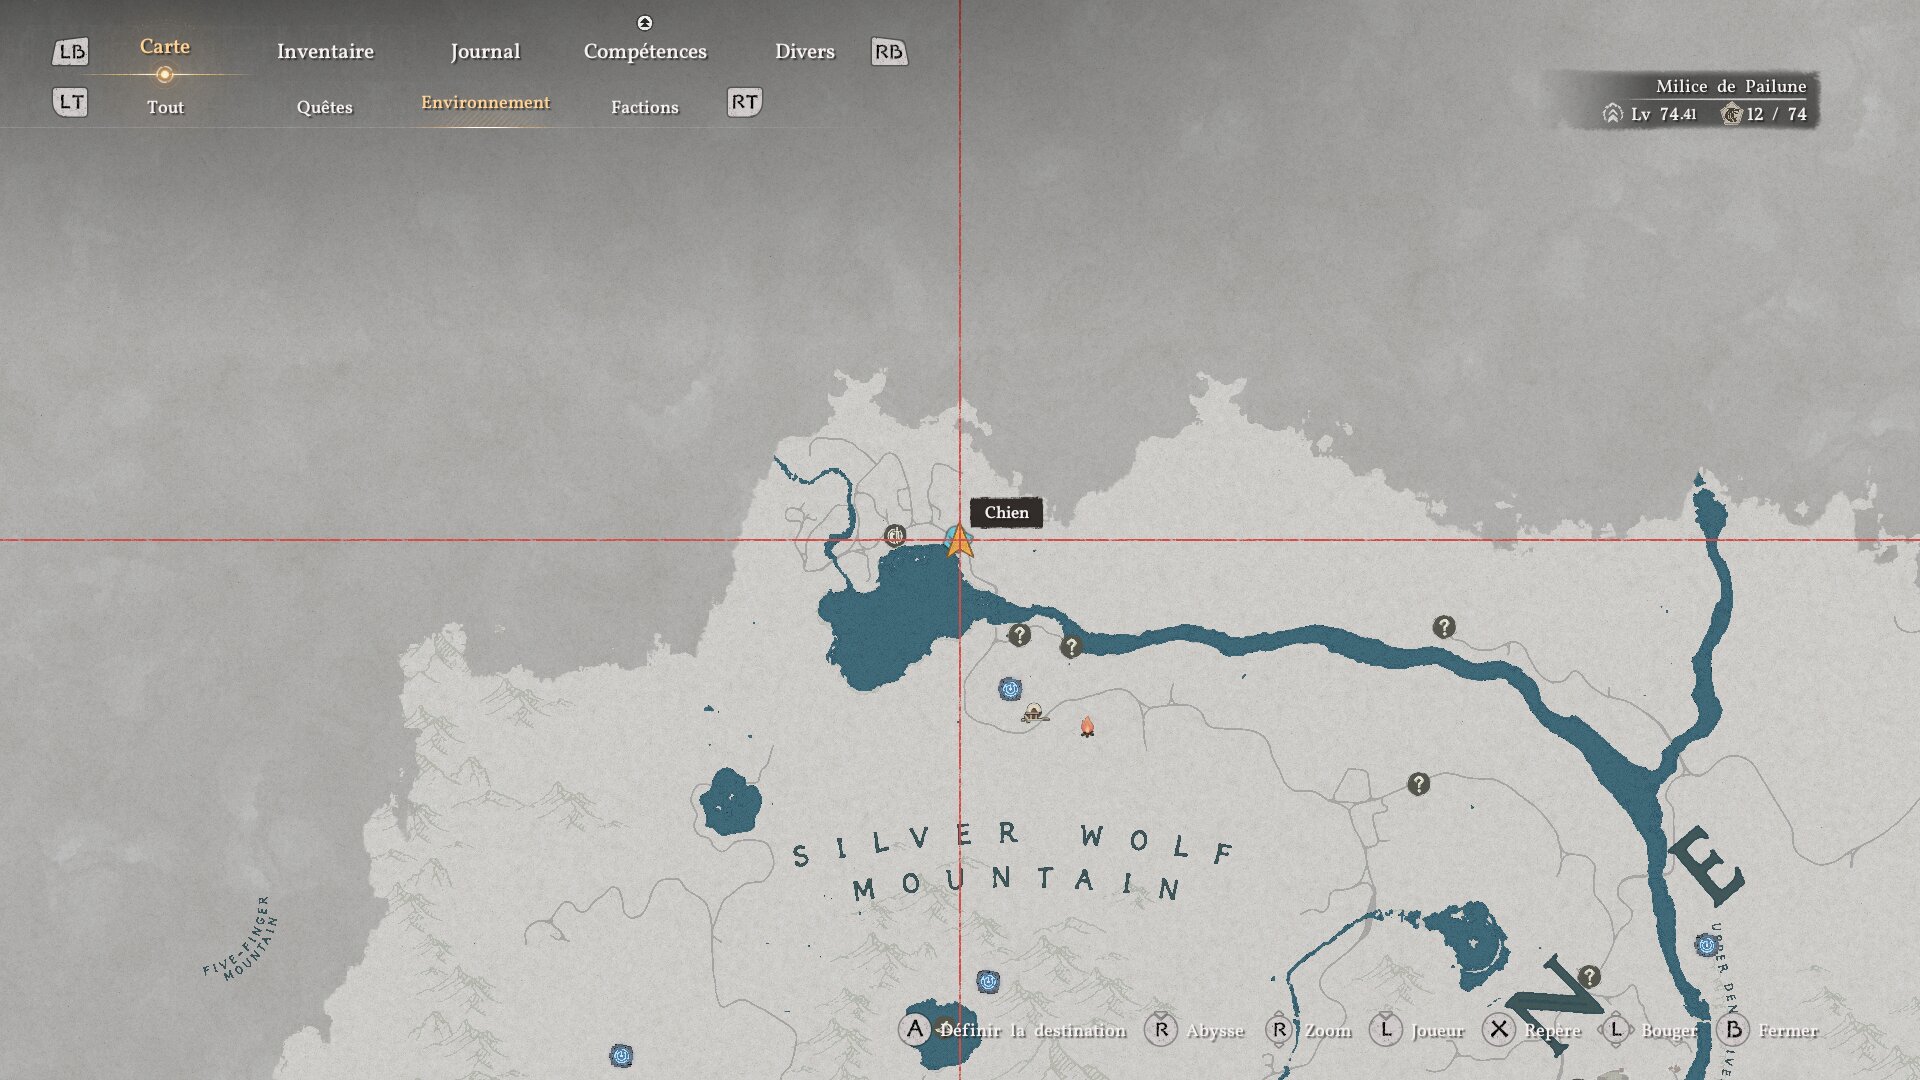Click the question mark on the river's north bank

1443,627
